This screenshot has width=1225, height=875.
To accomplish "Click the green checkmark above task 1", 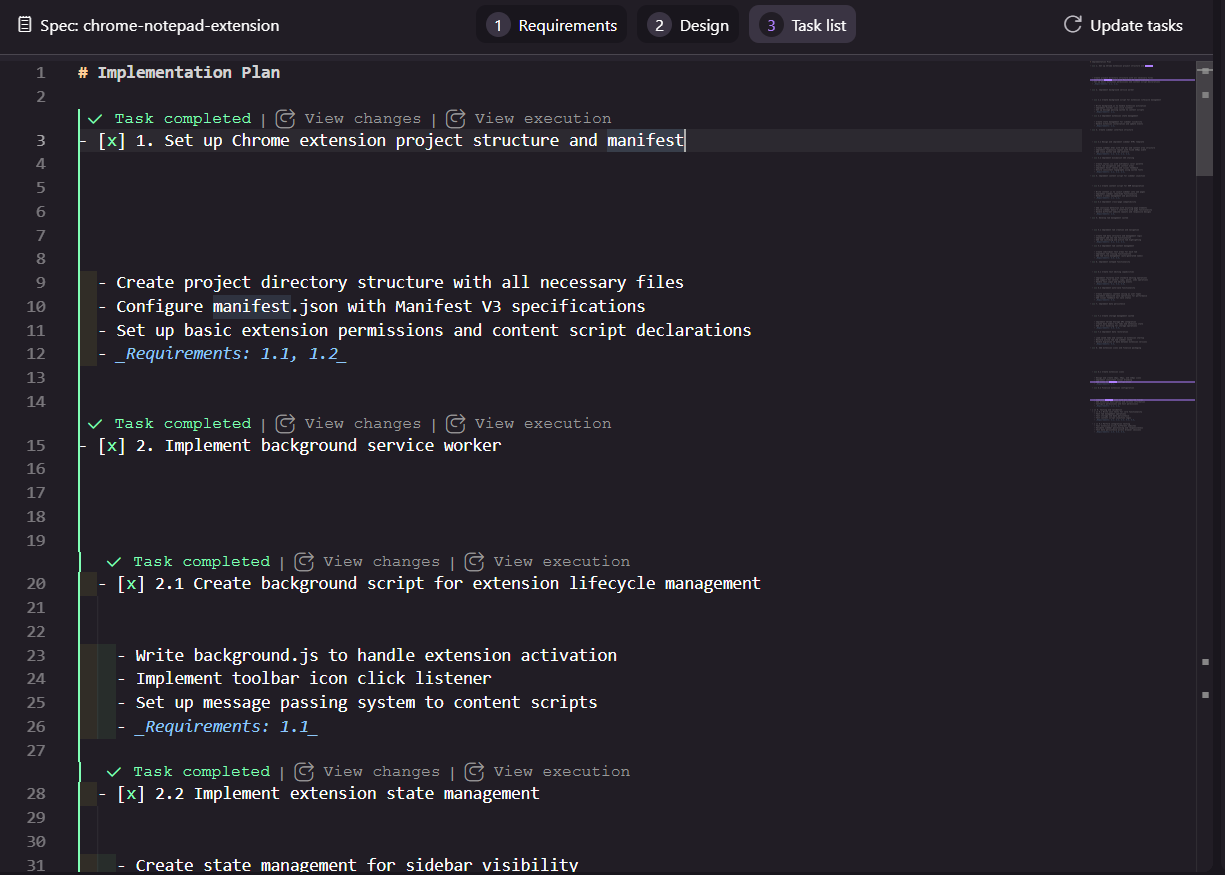I will (x=96, y=118).
